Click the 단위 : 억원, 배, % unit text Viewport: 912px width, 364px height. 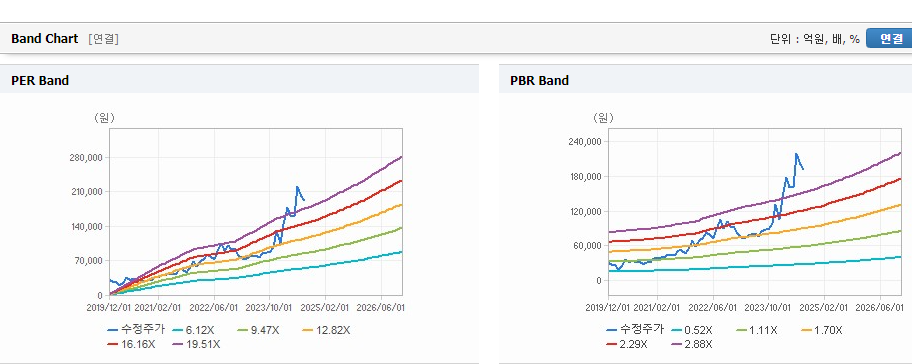click(814, 39)
